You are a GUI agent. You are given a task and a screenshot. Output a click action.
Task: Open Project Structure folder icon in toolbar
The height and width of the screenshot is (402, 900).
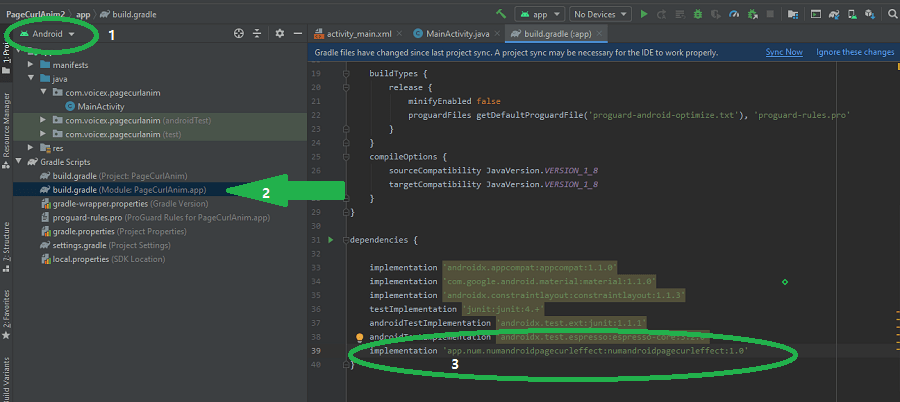(x=793, y=14)
